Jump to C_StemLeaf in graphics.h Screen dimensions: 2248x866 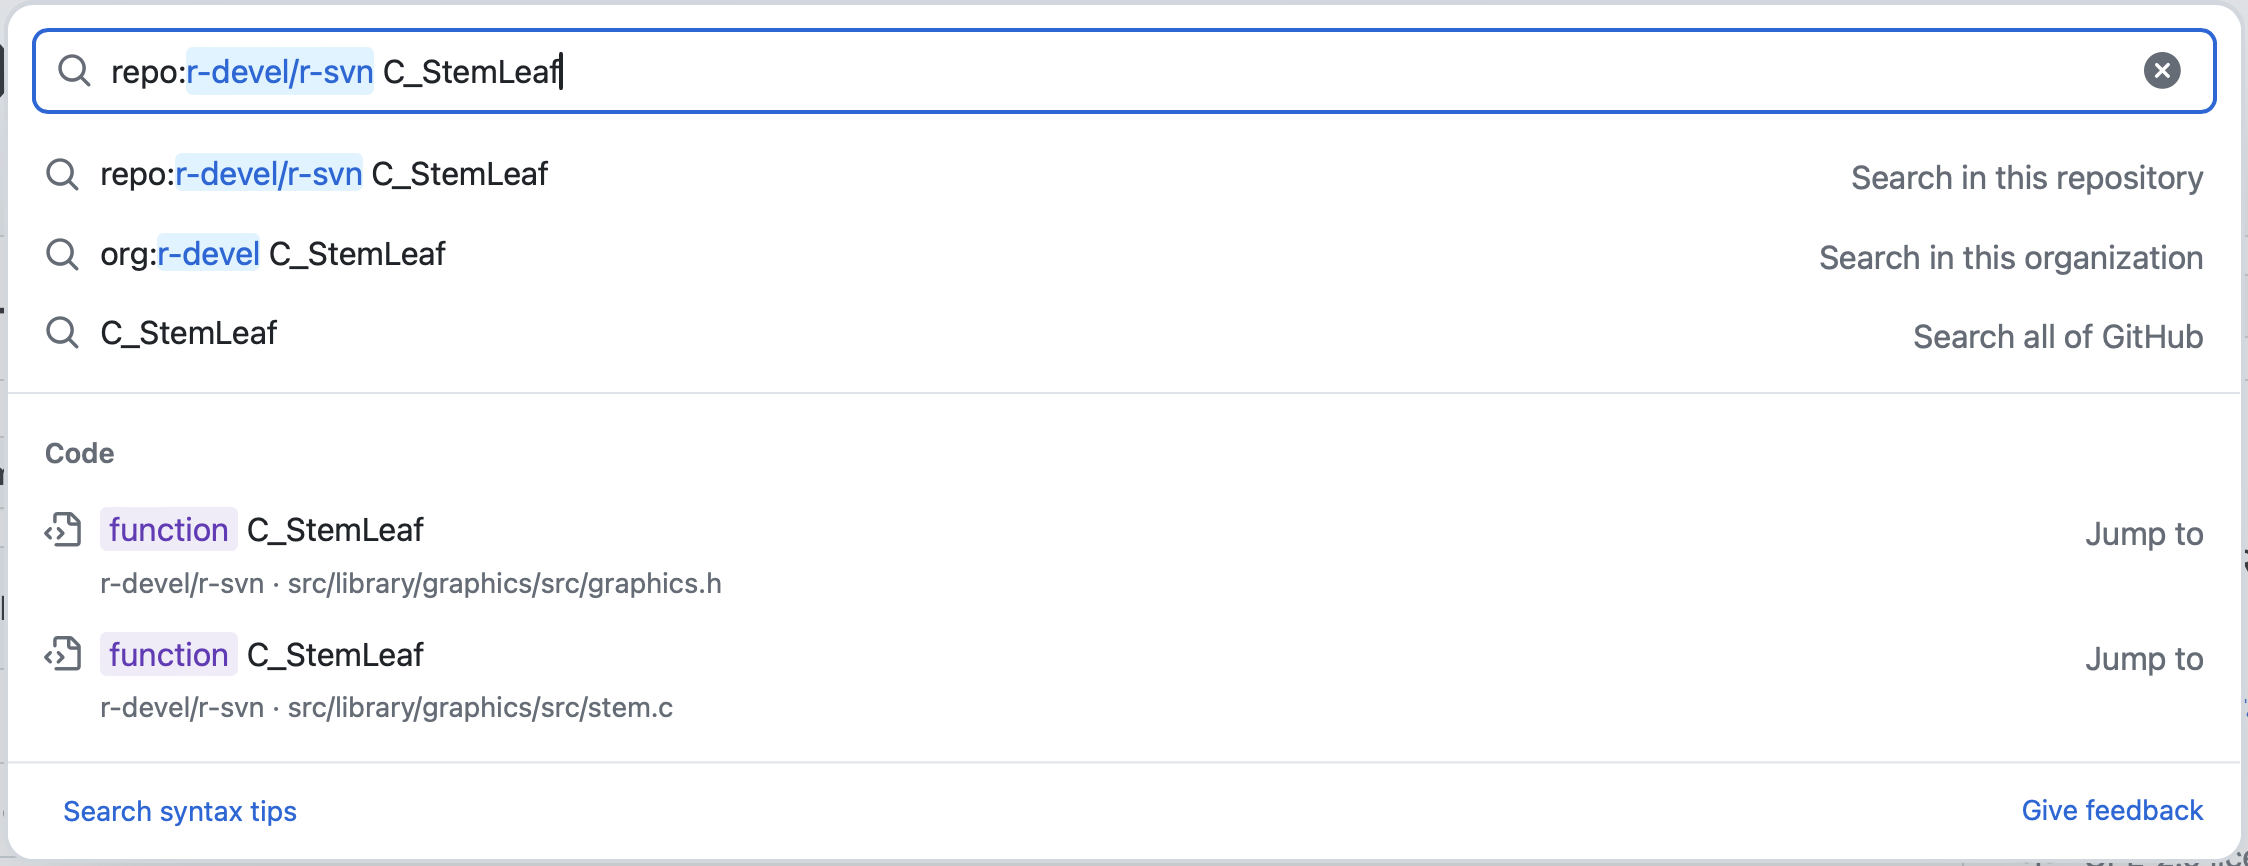[x=2143, y=534]
